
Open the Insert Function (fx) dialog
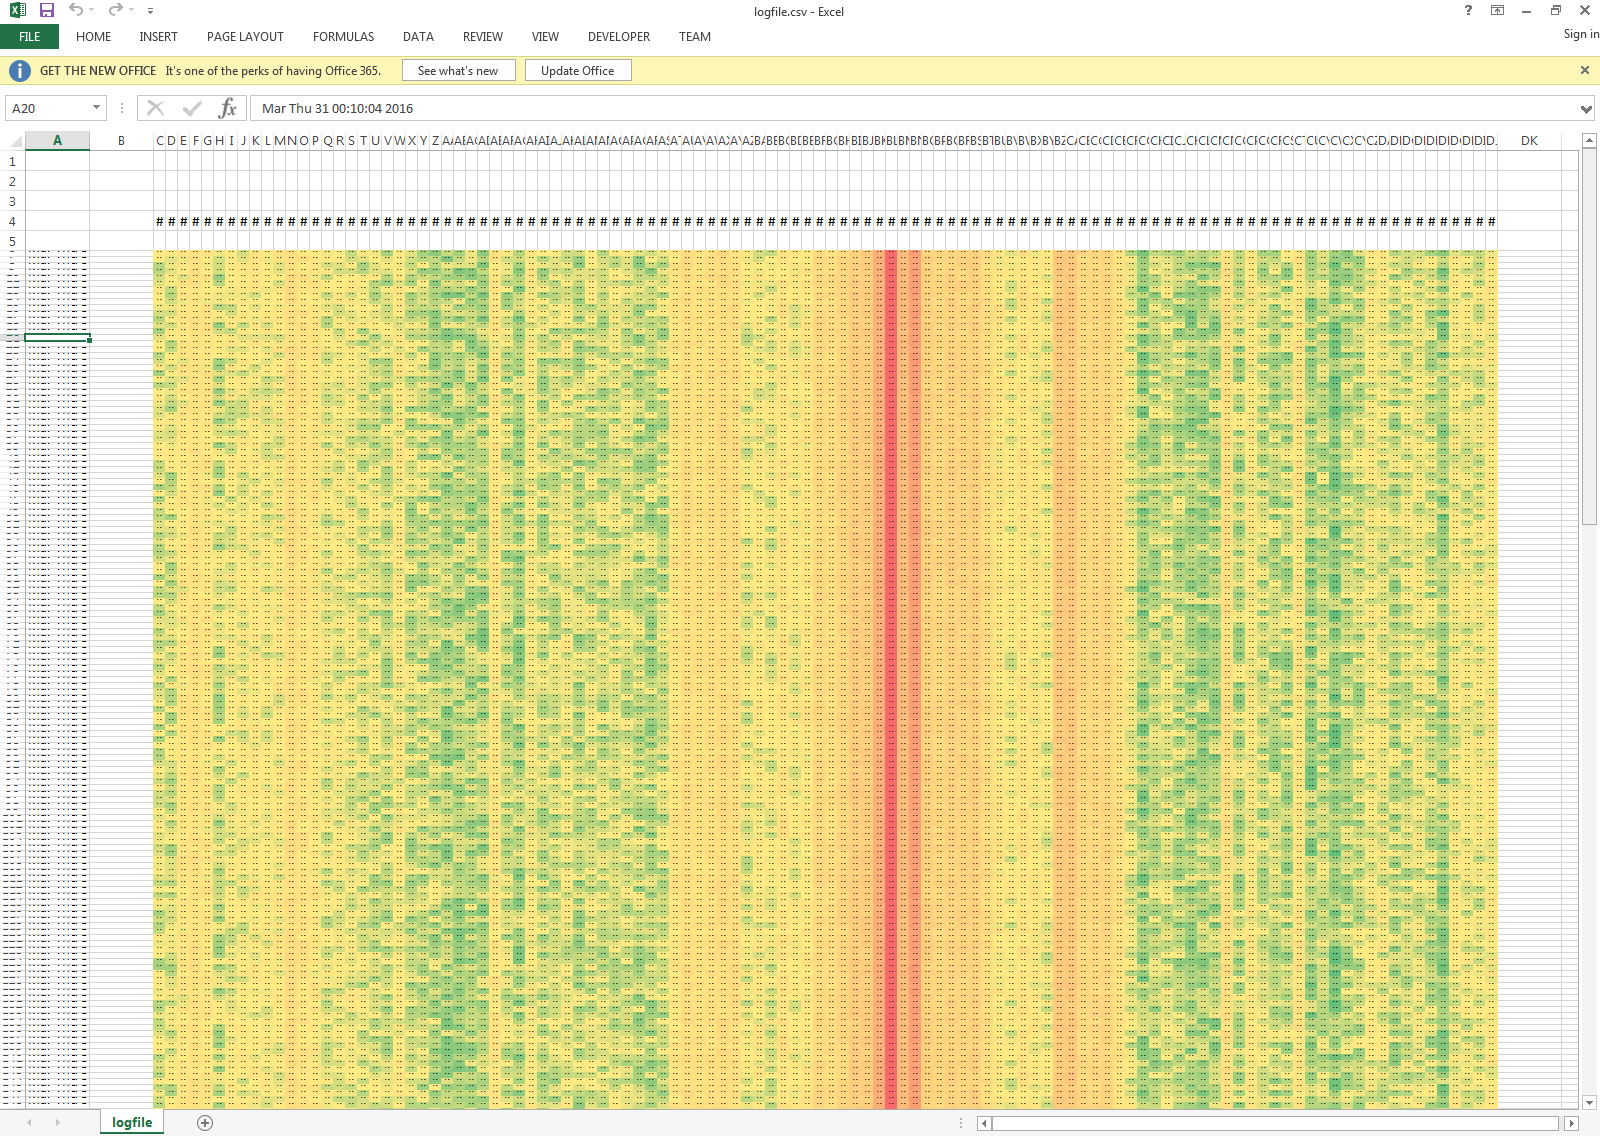click(x=228, y=108)
